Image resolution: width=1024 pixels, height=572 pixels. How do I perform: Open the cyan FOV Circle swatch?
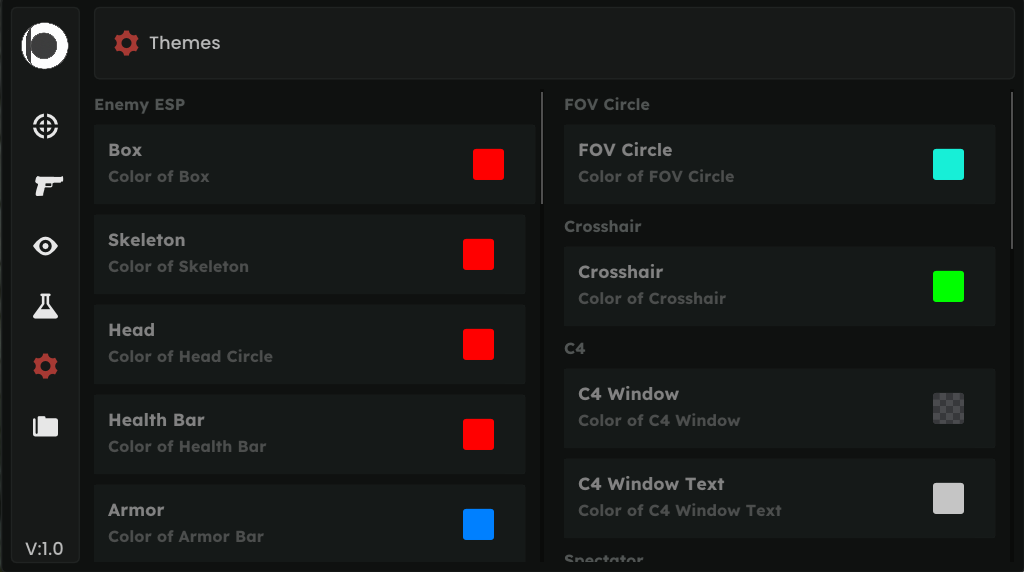click(x=948, y=165)
